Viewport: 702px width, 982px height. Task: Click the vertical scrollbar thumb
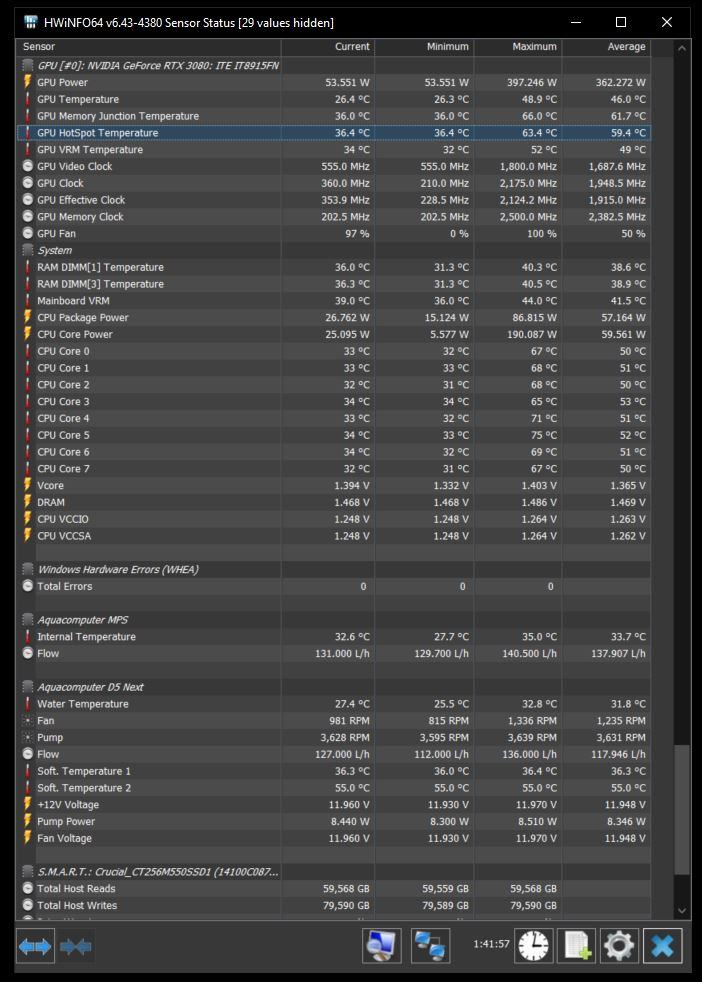682,809
